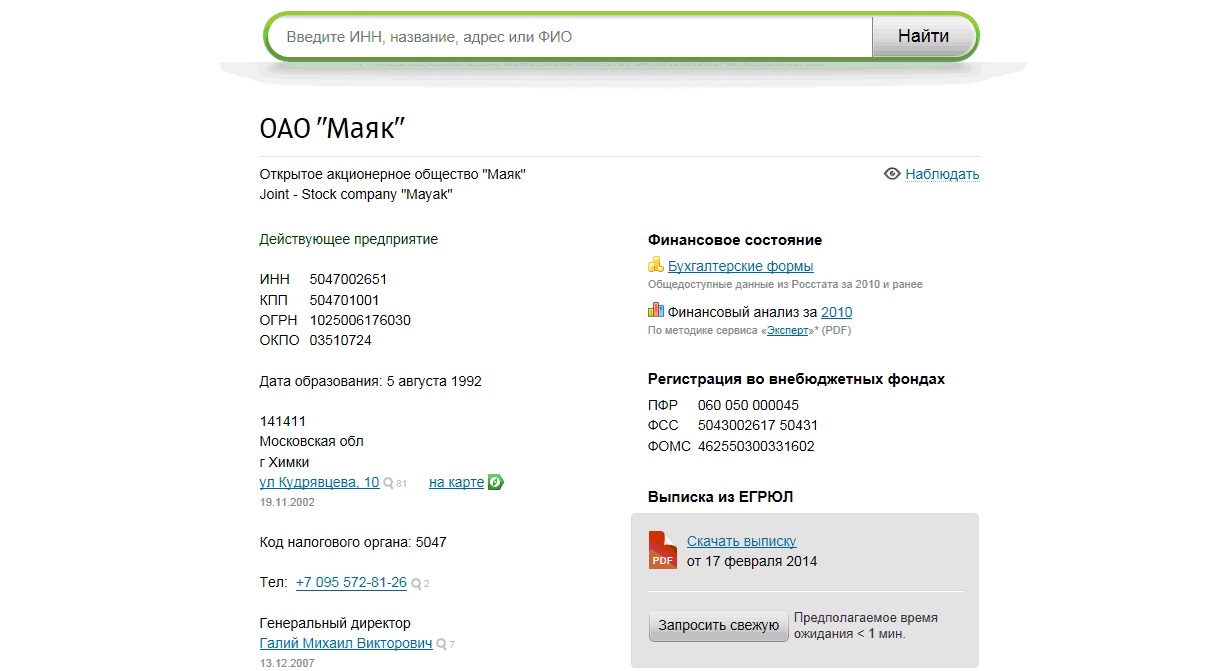The height and width of the screenshot is (671, 1219).
Task: Click the ФОМС number 462550300331602
Action: click(756, 446)
